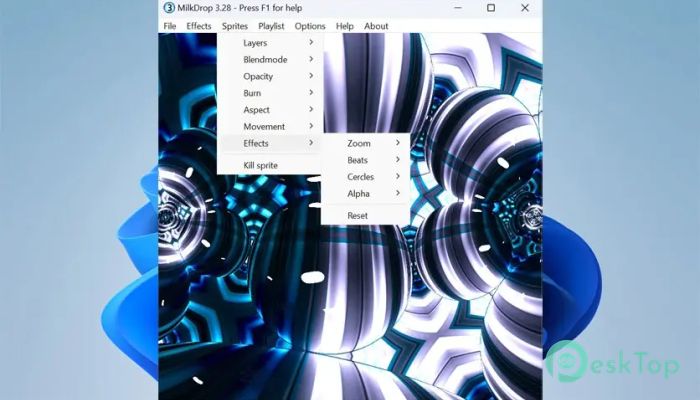Open the Playlist menu
The image size is (700, 400).
pos(271,26)
